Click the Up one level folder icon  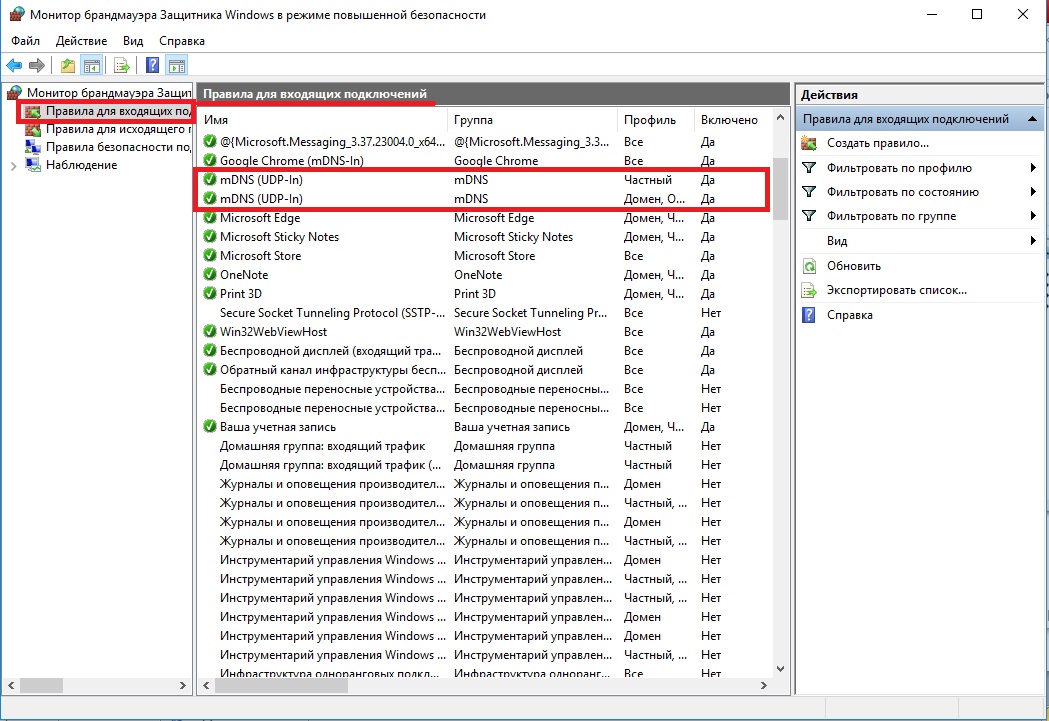pyautogui.click(x=68, y=66)
